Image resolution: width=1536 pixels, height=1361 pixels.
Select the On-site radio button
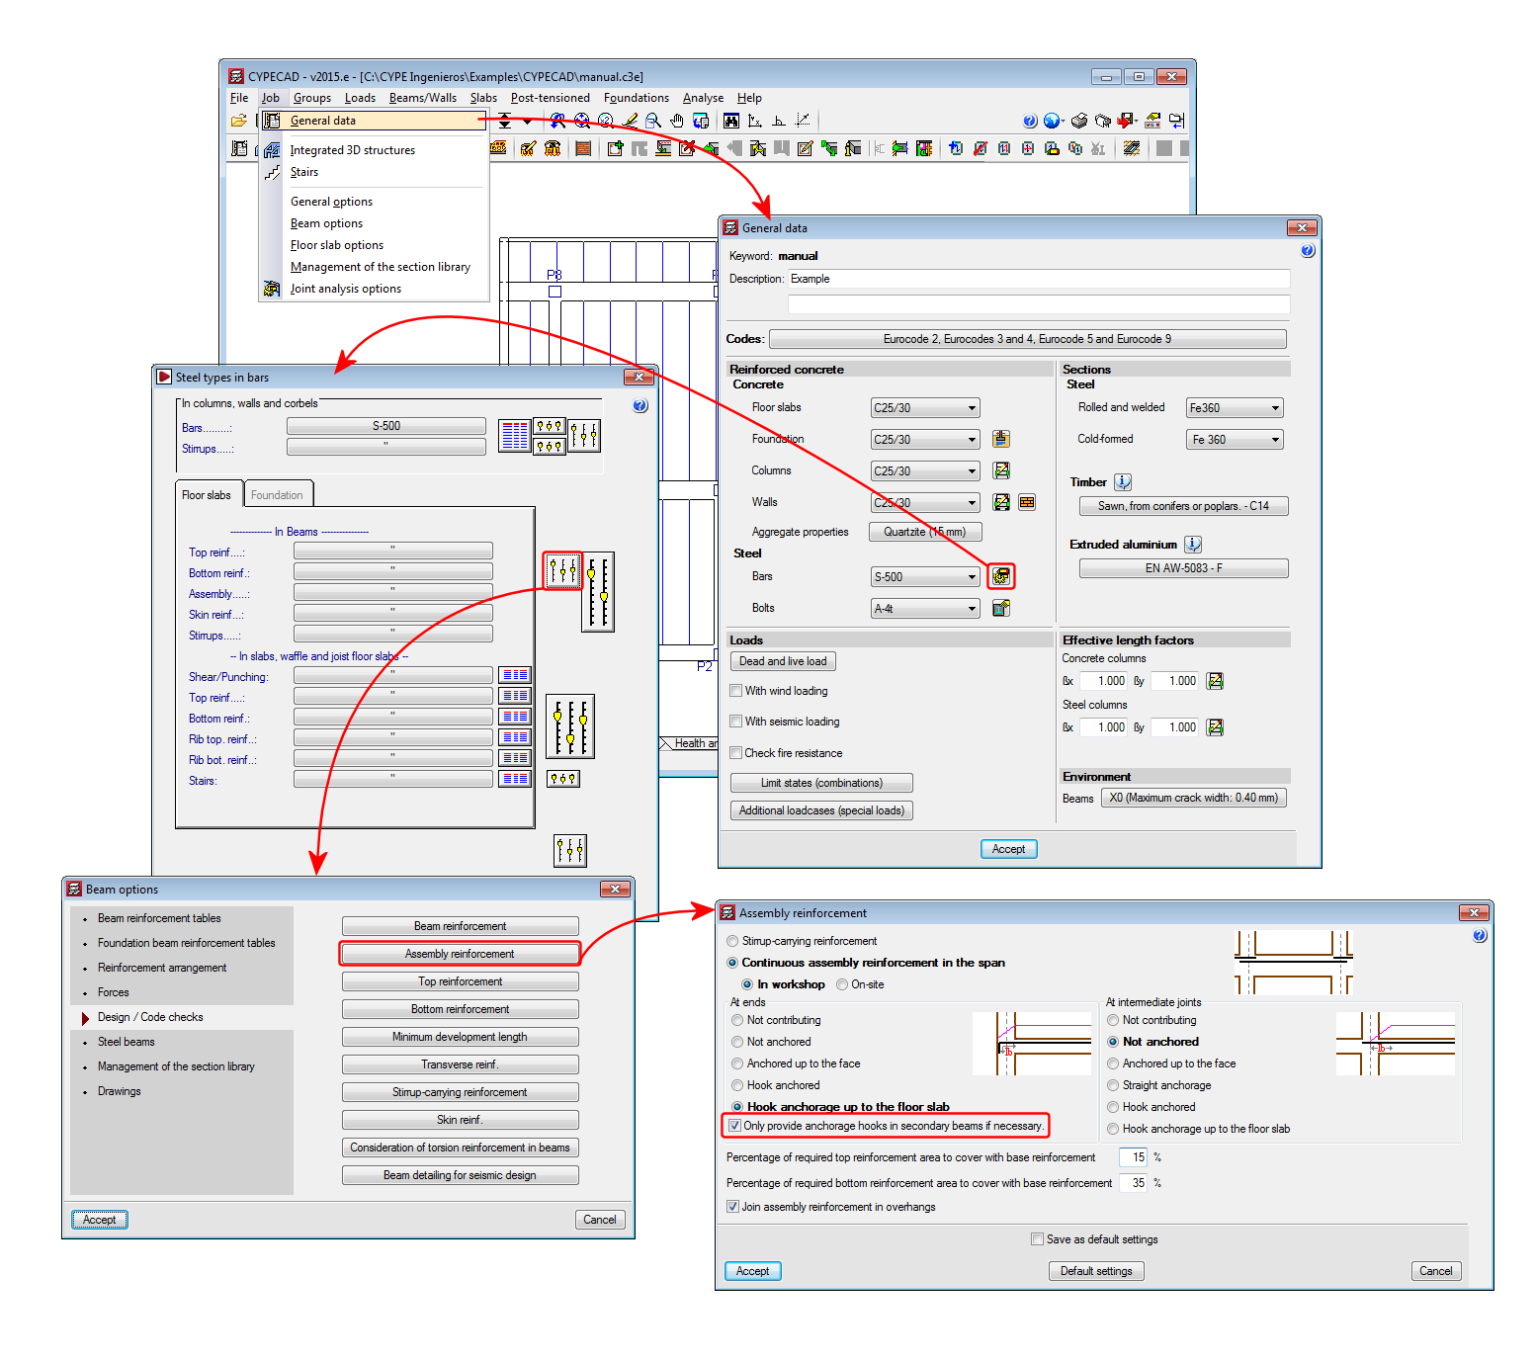coord(843,984)
